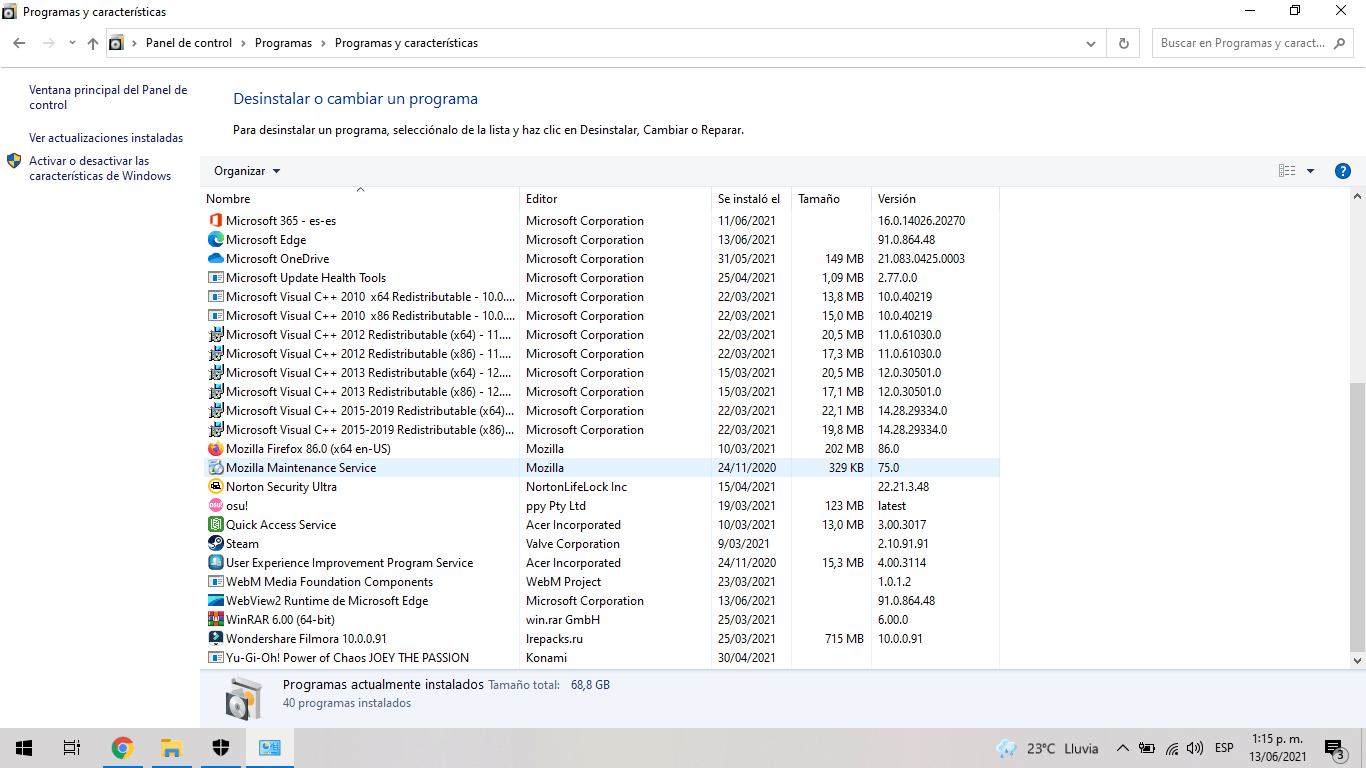Click the Microsoft 365 program icon
The image size is (1366, 768).
[215, 221]
